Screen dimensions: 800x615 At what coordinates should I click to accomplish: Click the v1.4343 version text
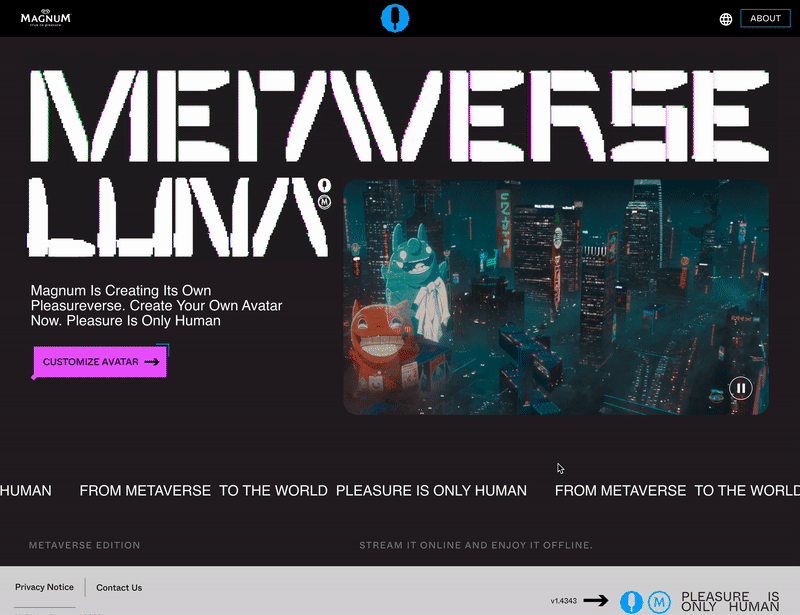click(564, 601)
